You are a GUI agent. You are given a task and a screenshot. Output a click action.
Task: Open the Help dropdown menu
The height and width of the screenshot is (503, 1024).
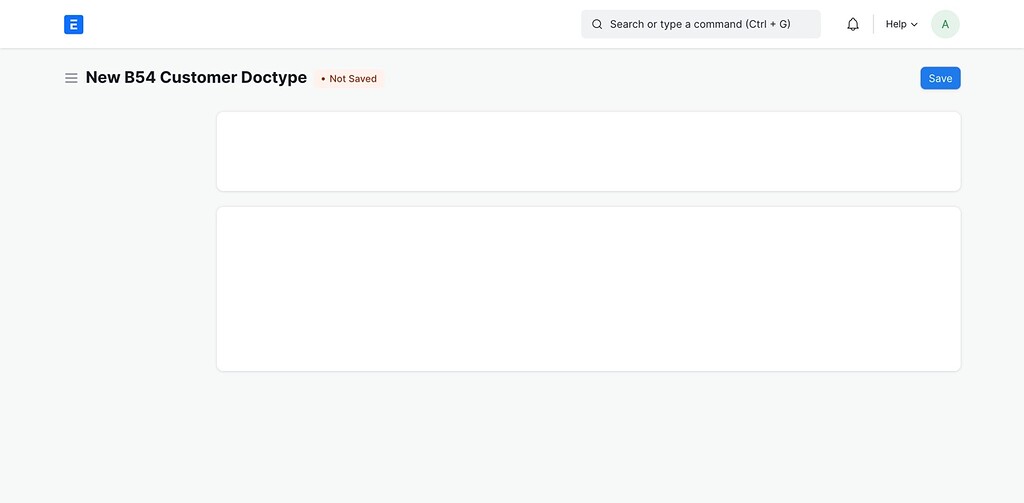point(901,24)
